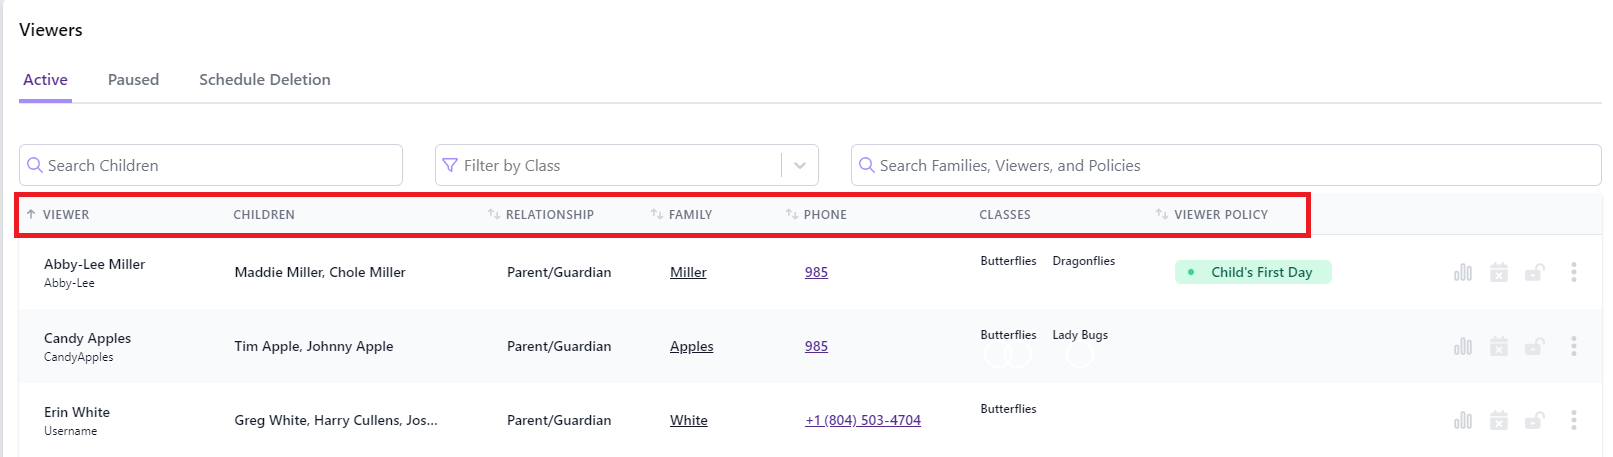1613x457 pixels.
Task: Sort table by Viewer Policy column
Action: 1212,214
